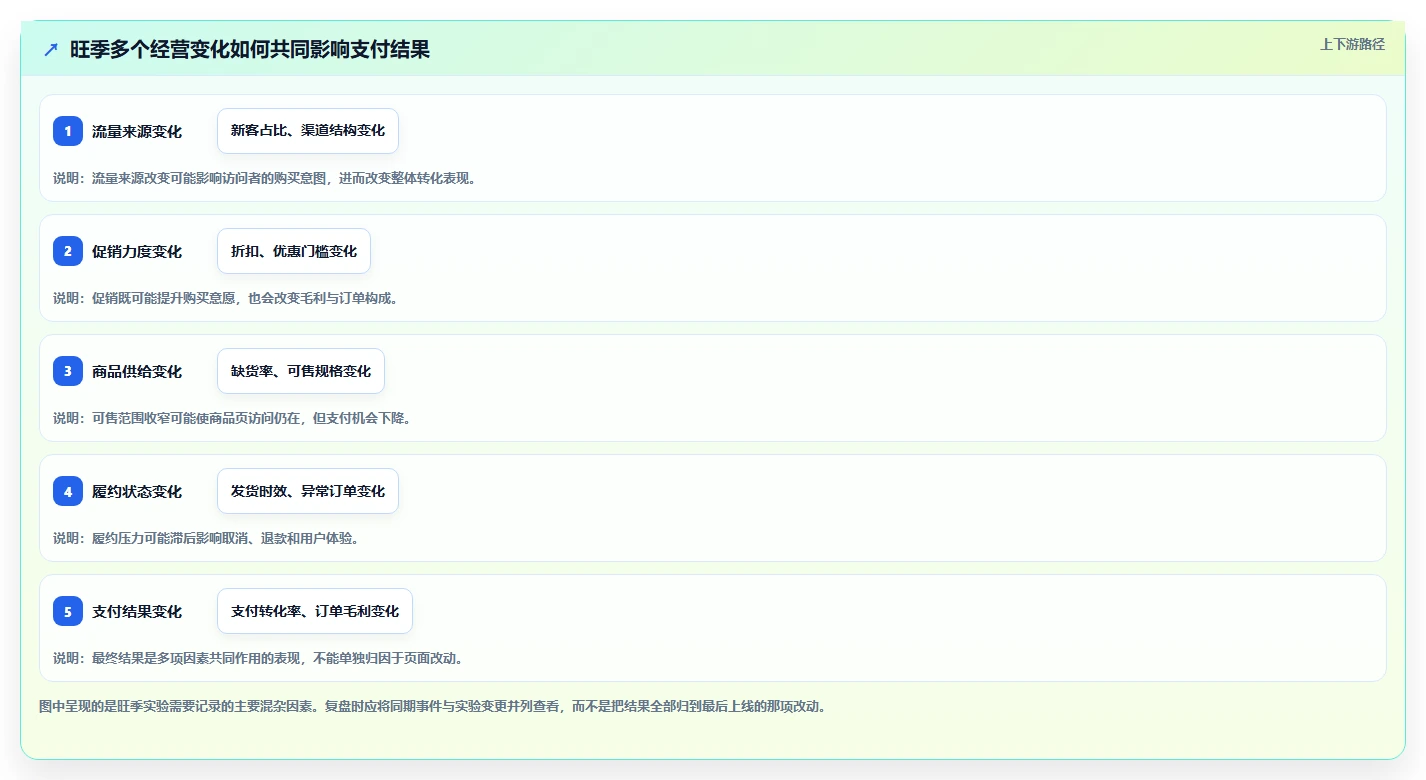Click the note about 最终结果是多项因素共同作用
This screenshot has height=780, width=1426.
click(x=261, y=658)
